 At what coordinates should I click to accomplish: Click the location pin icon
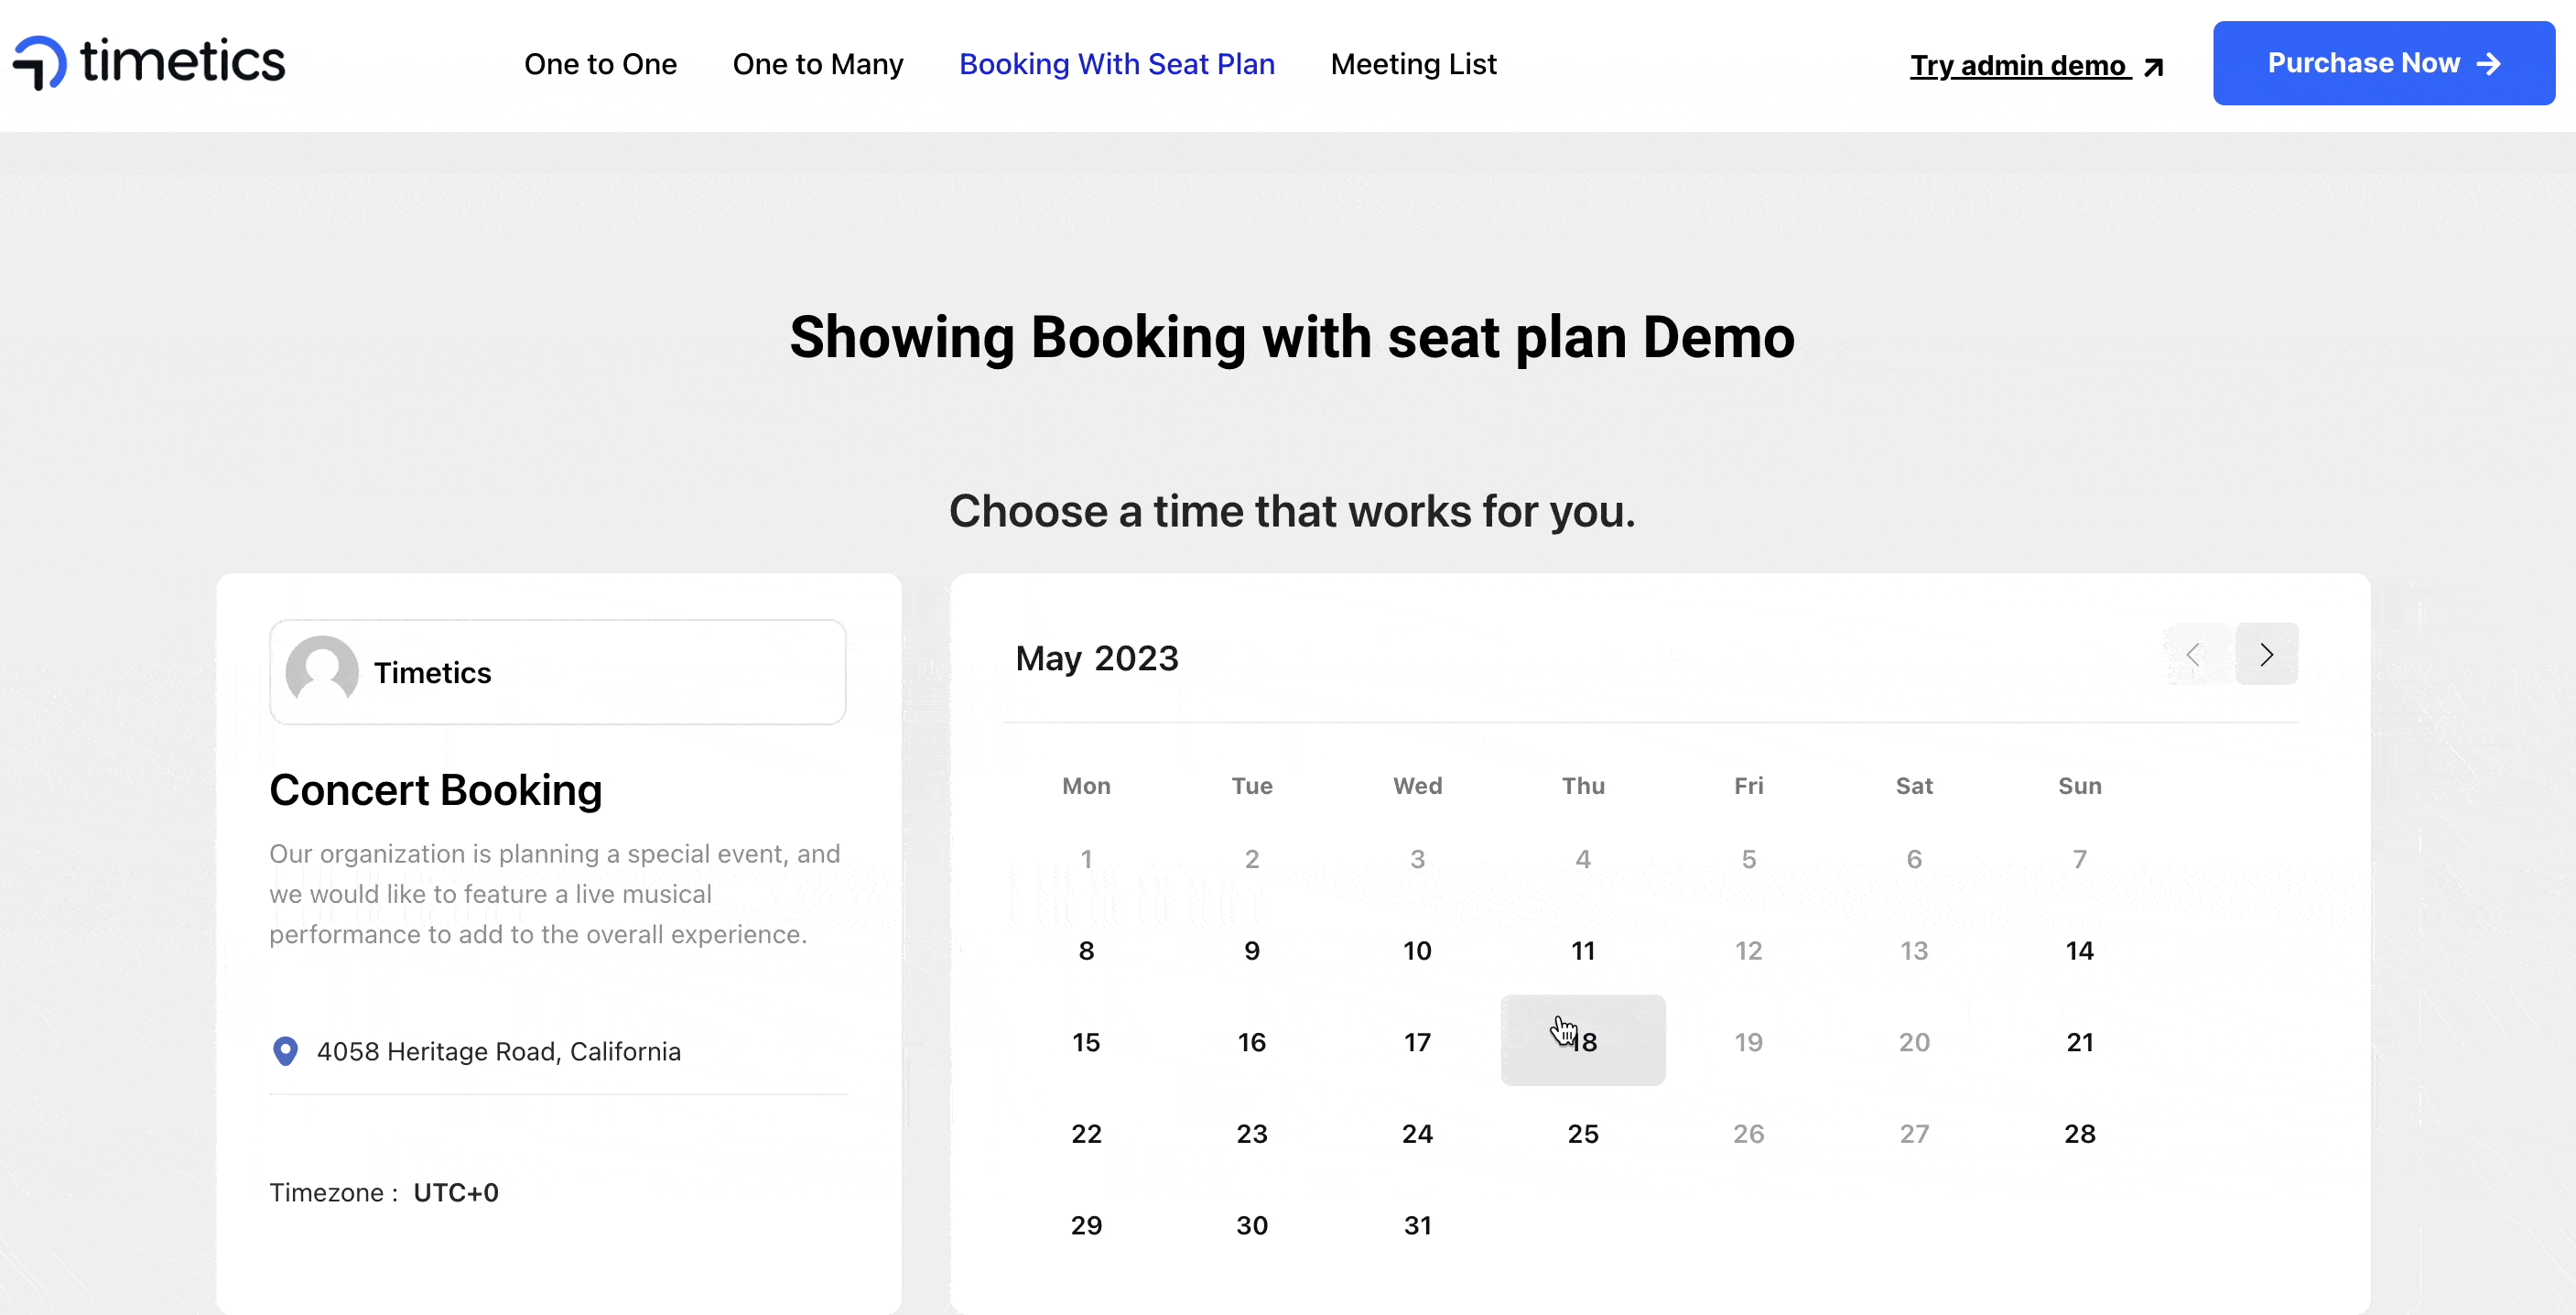(285, 1051)
